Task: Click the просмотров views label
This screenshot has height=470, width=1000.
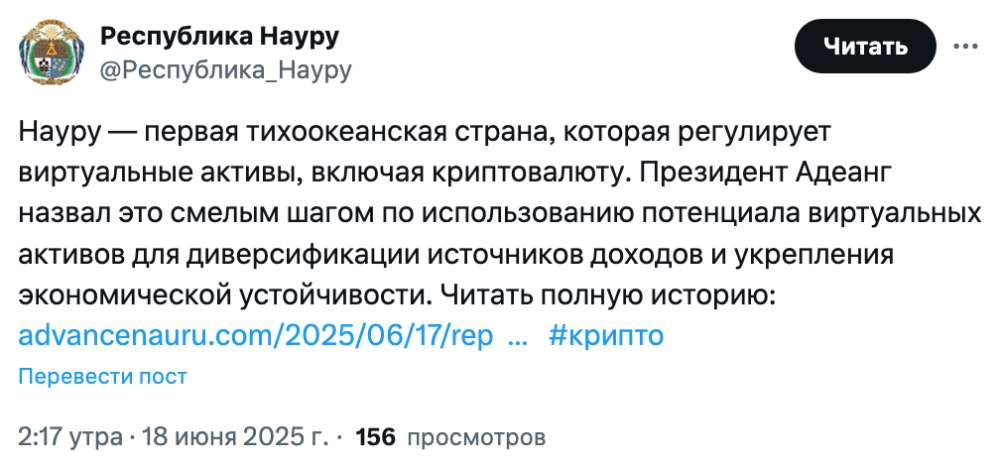Action: pos(477,436)
